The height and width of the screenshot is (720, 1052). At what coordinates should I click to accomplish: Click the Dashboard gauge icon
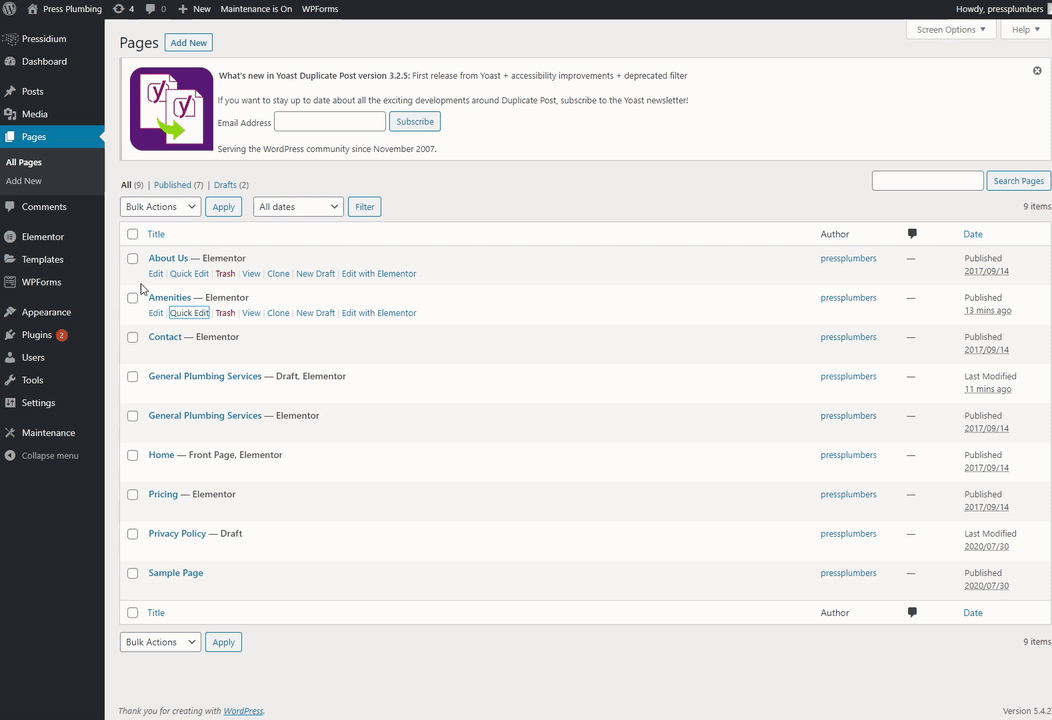10,61
